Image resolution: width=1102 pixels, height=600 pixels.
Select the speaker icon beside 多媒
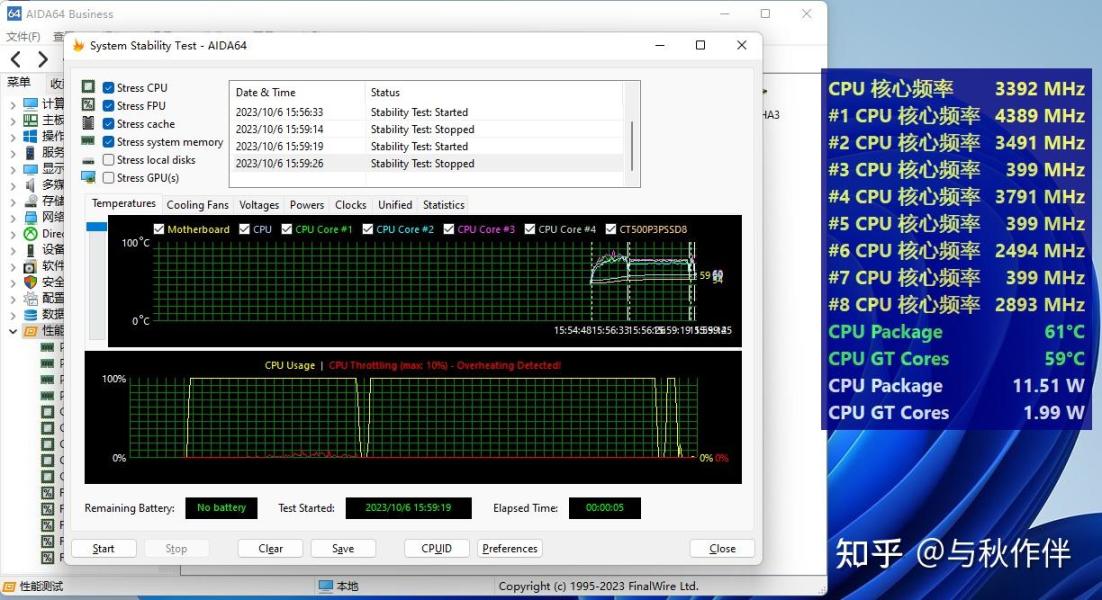[x=30, y=185]
